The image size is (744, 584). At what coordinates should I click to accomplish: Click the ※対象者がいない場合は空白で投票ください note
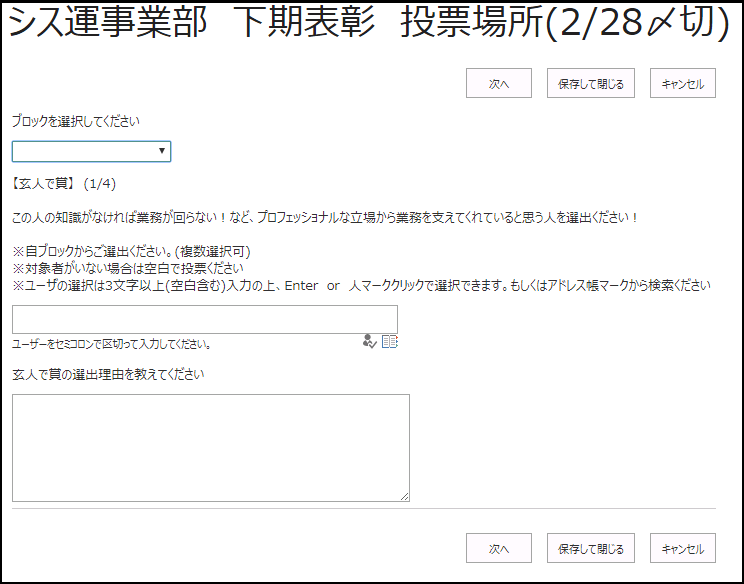pyautogui.click(x=128, y=269)
